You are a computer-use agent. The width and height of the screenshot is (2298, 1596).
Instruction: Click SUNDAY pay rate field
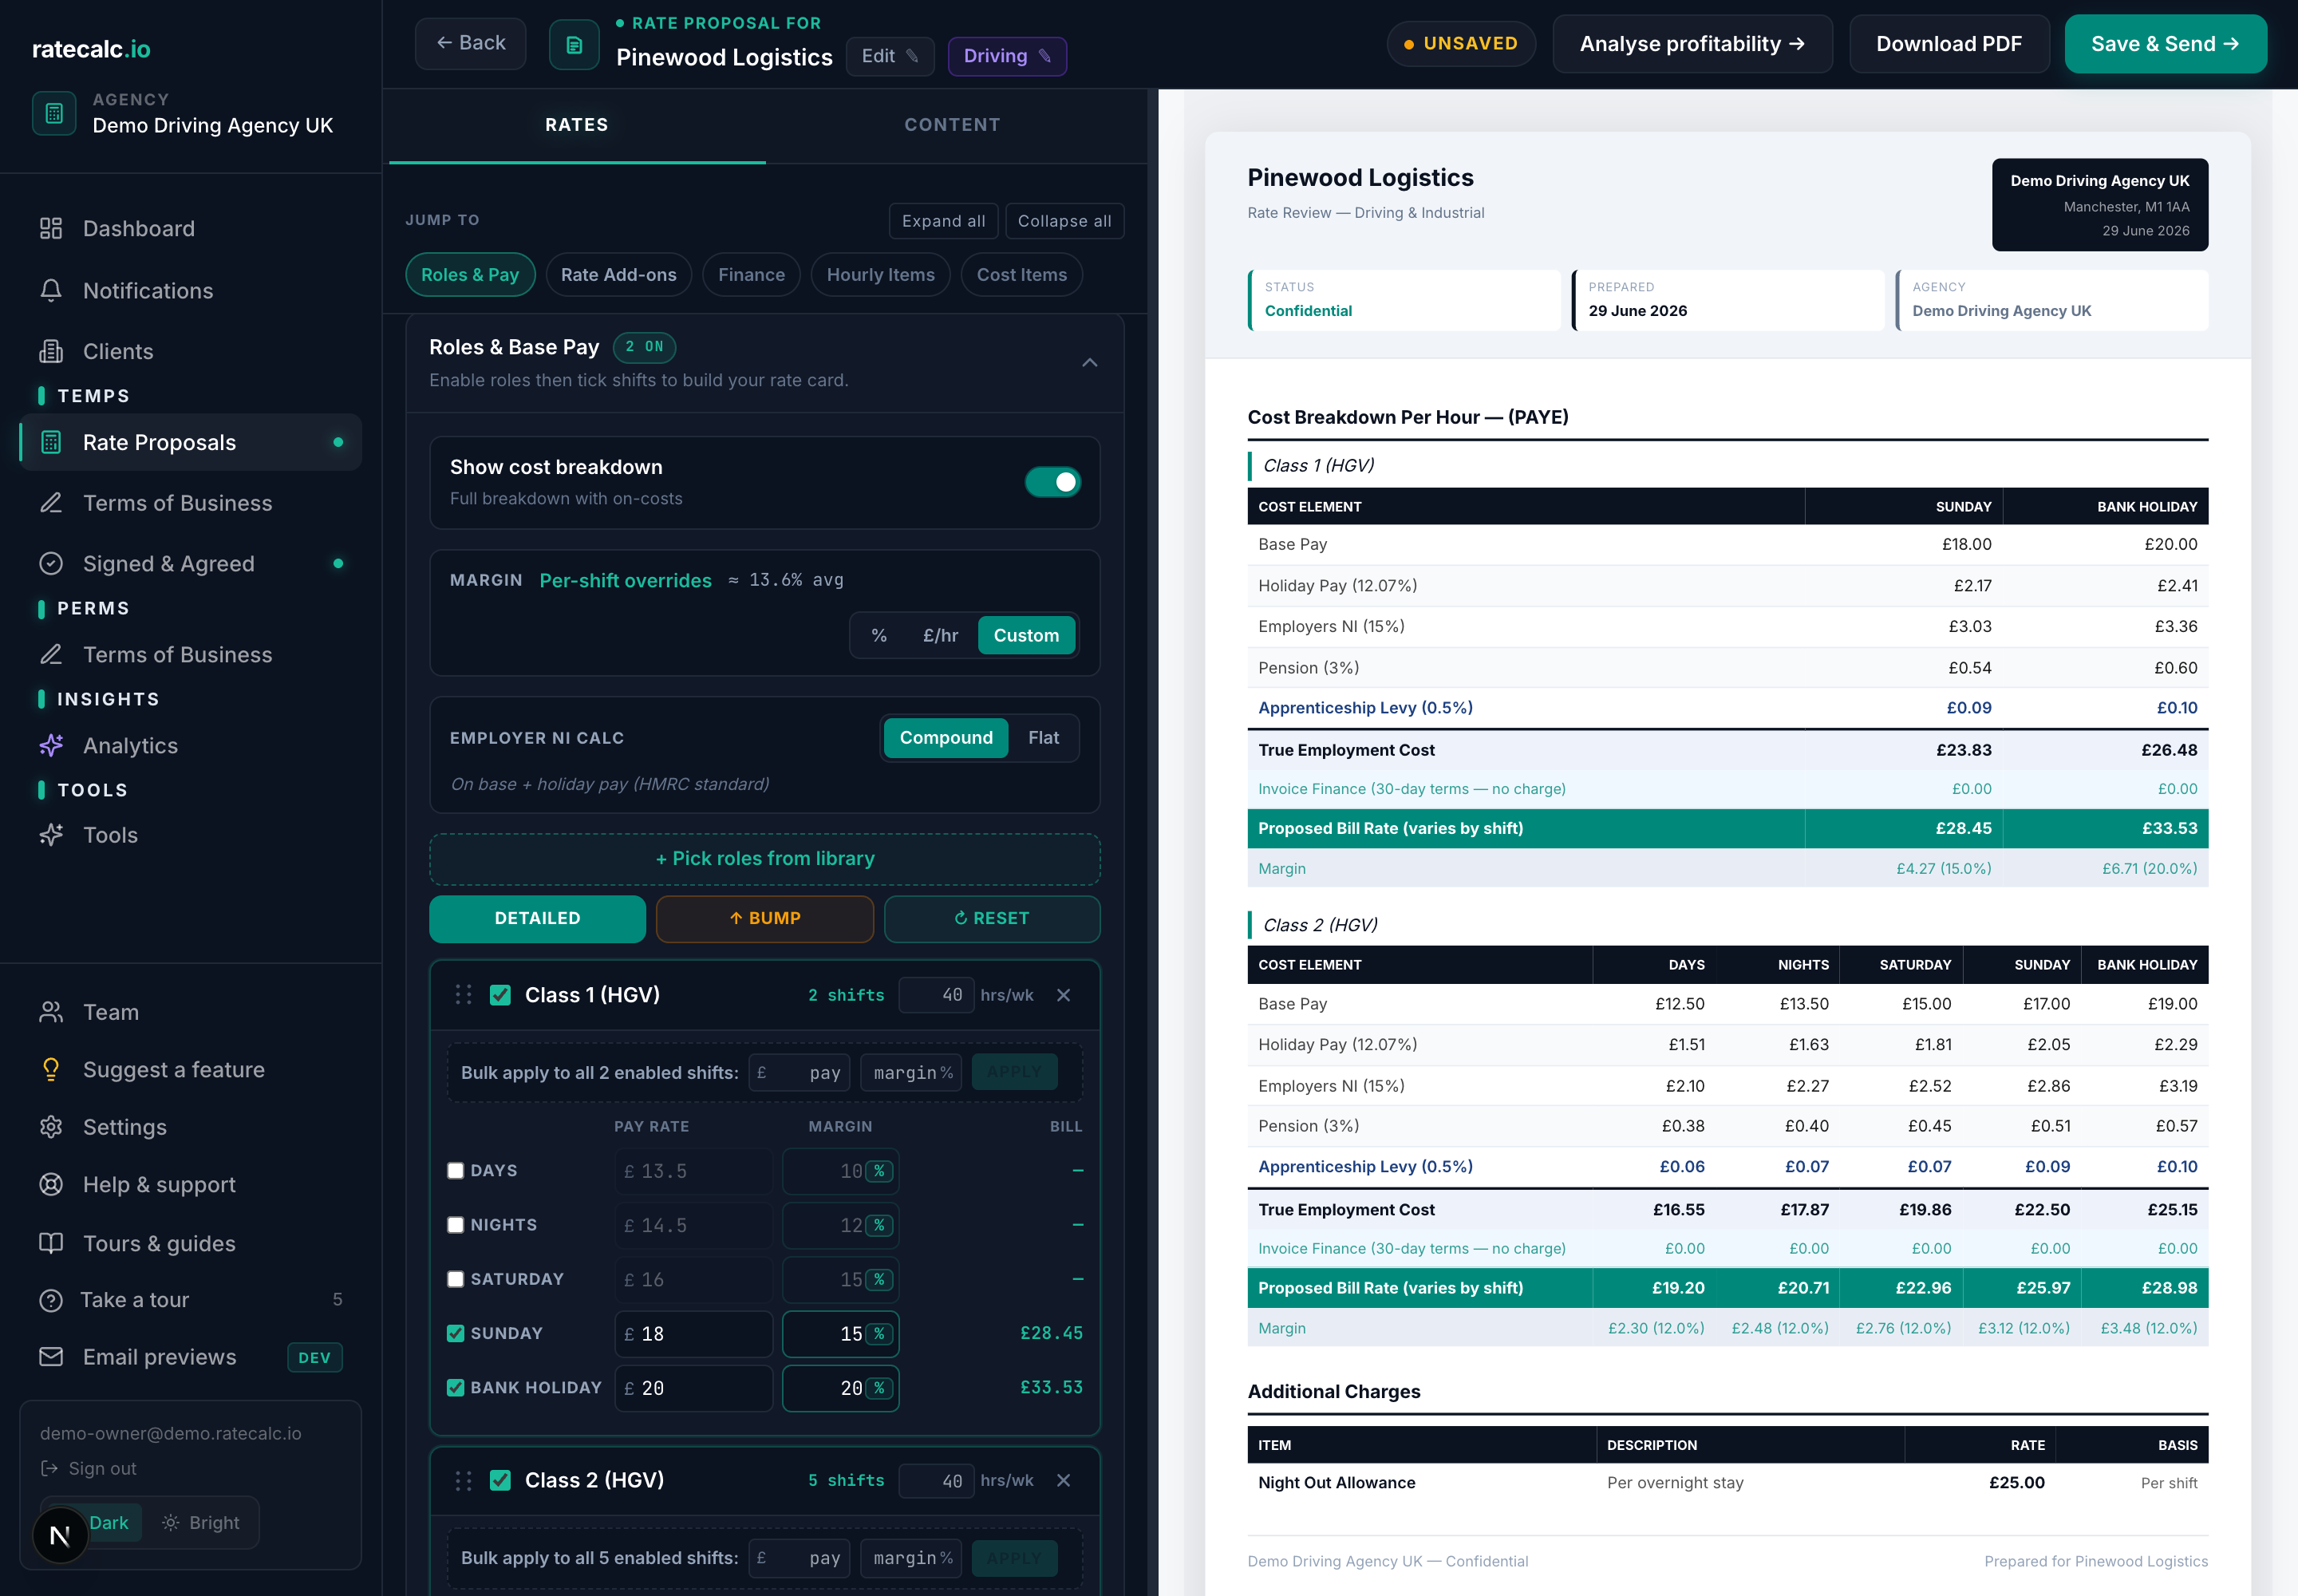(693, 1334)
